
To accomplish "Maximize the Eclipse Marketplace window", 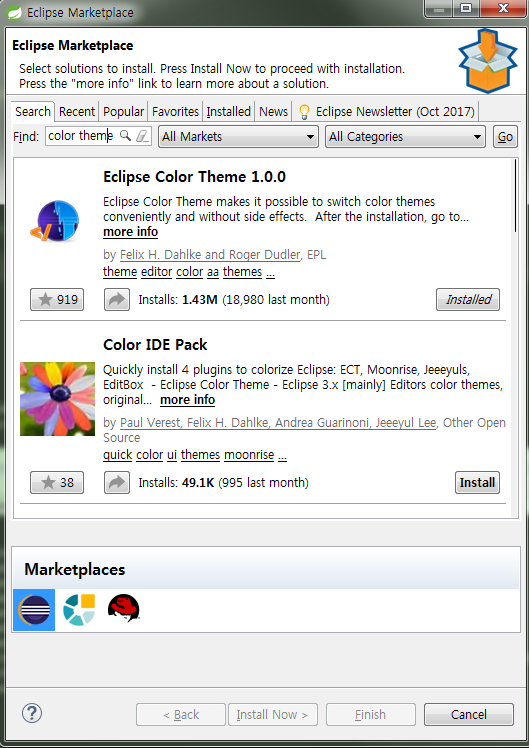I will [x=467, y=8].
